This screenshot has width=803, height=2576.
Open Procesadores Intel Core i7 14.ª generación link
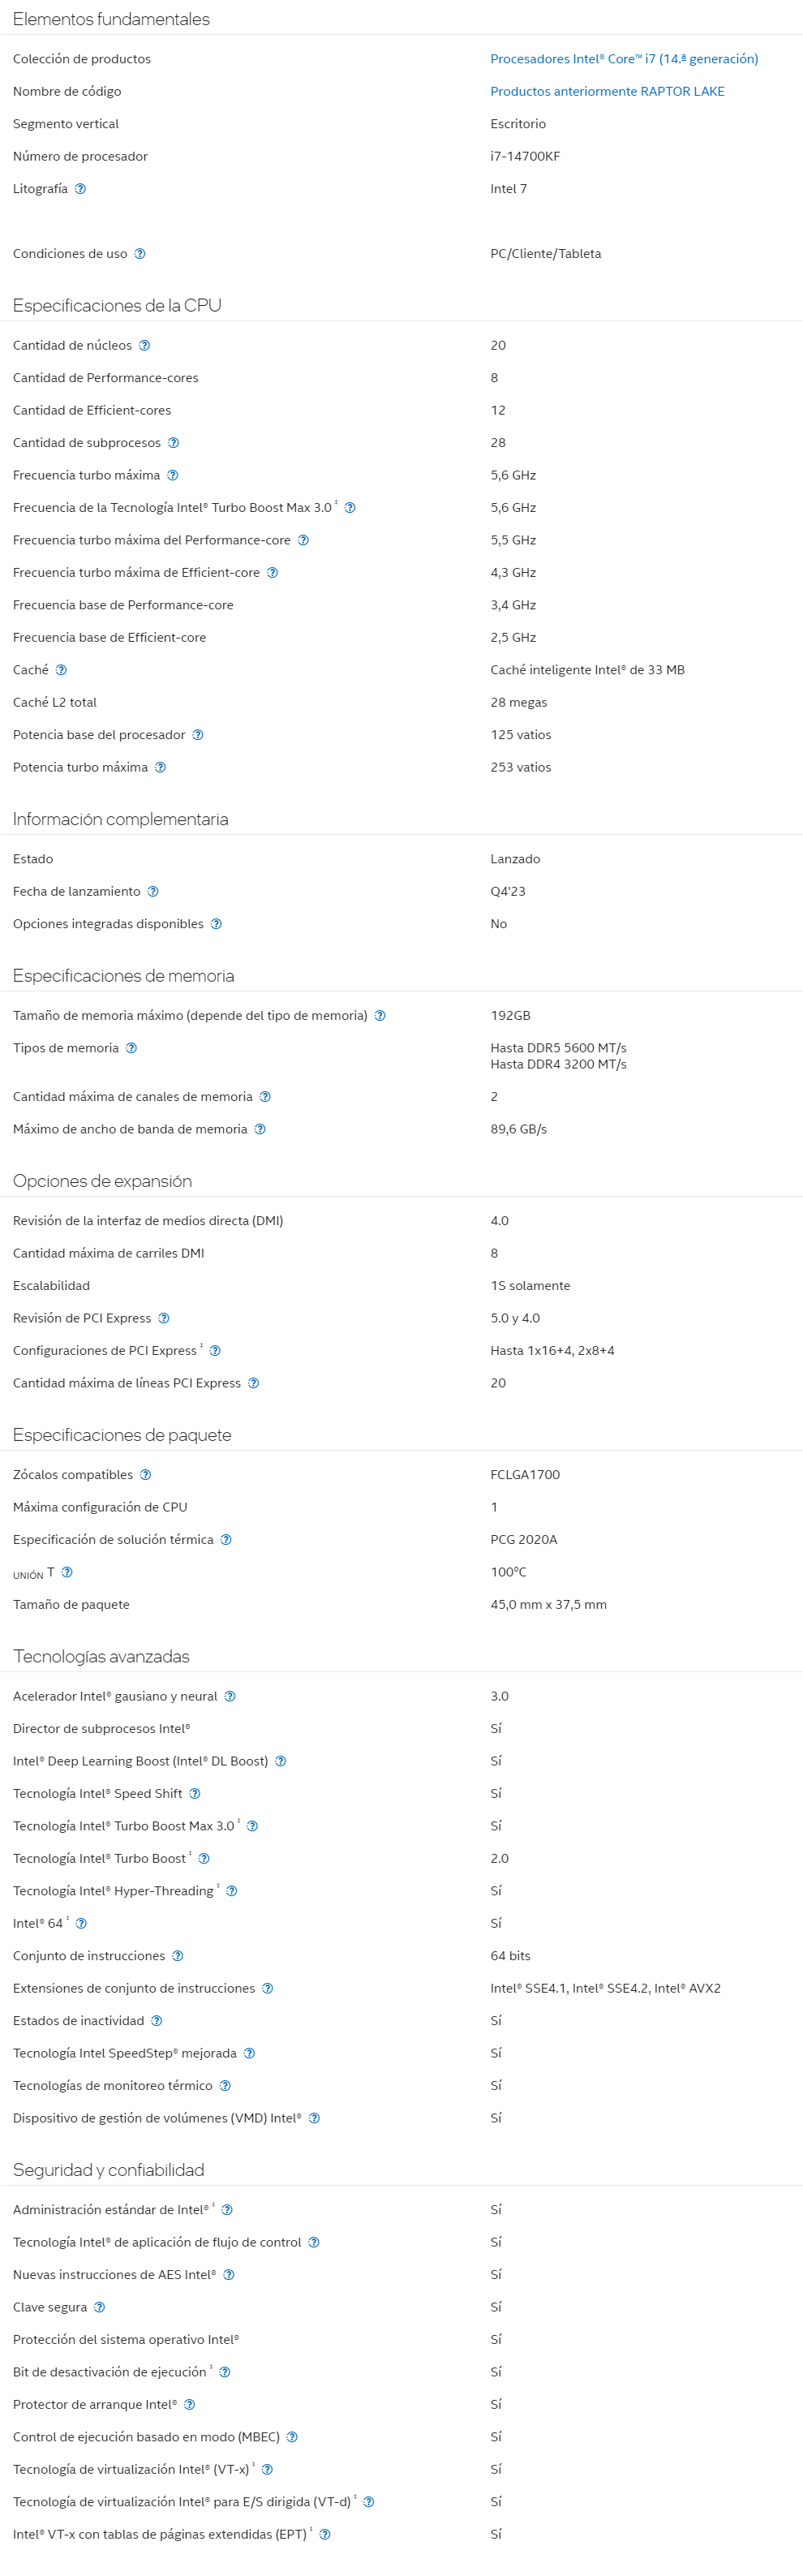(623, 59)
